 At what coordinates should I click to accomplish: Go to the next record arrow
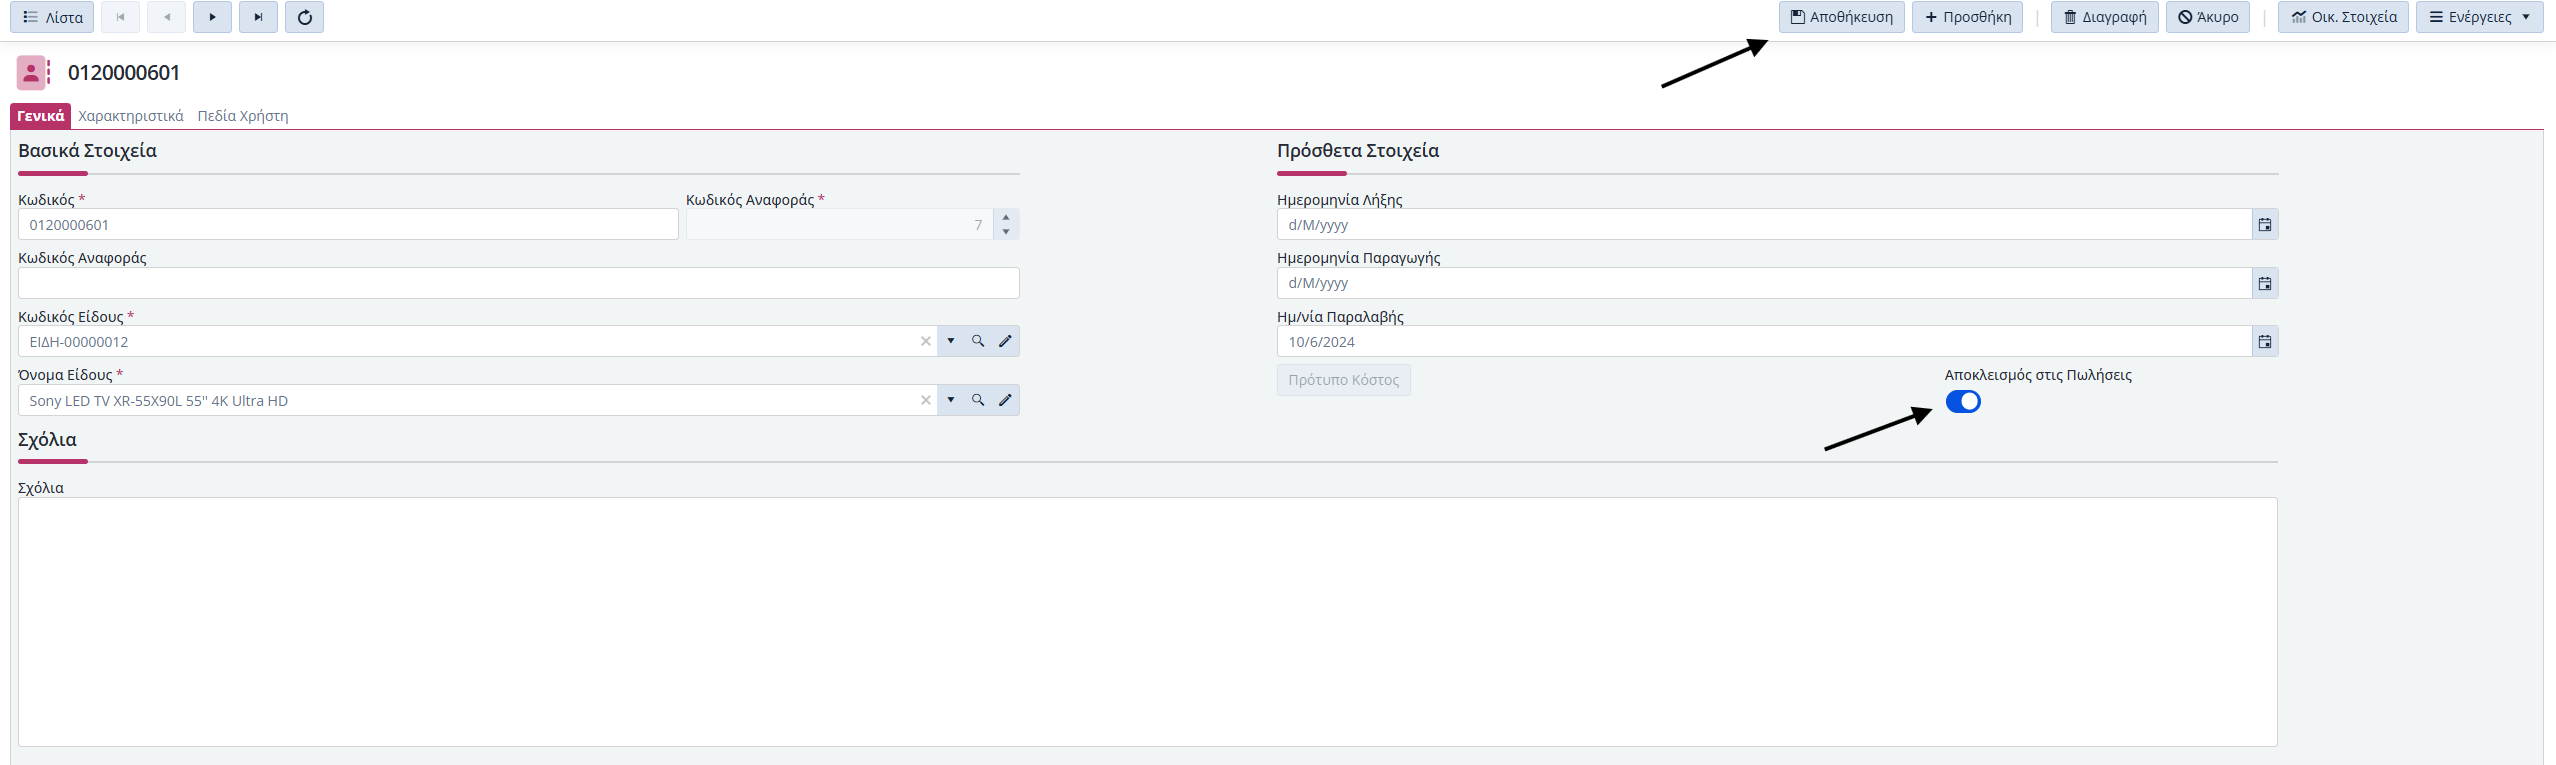click(x=212, y=17)
